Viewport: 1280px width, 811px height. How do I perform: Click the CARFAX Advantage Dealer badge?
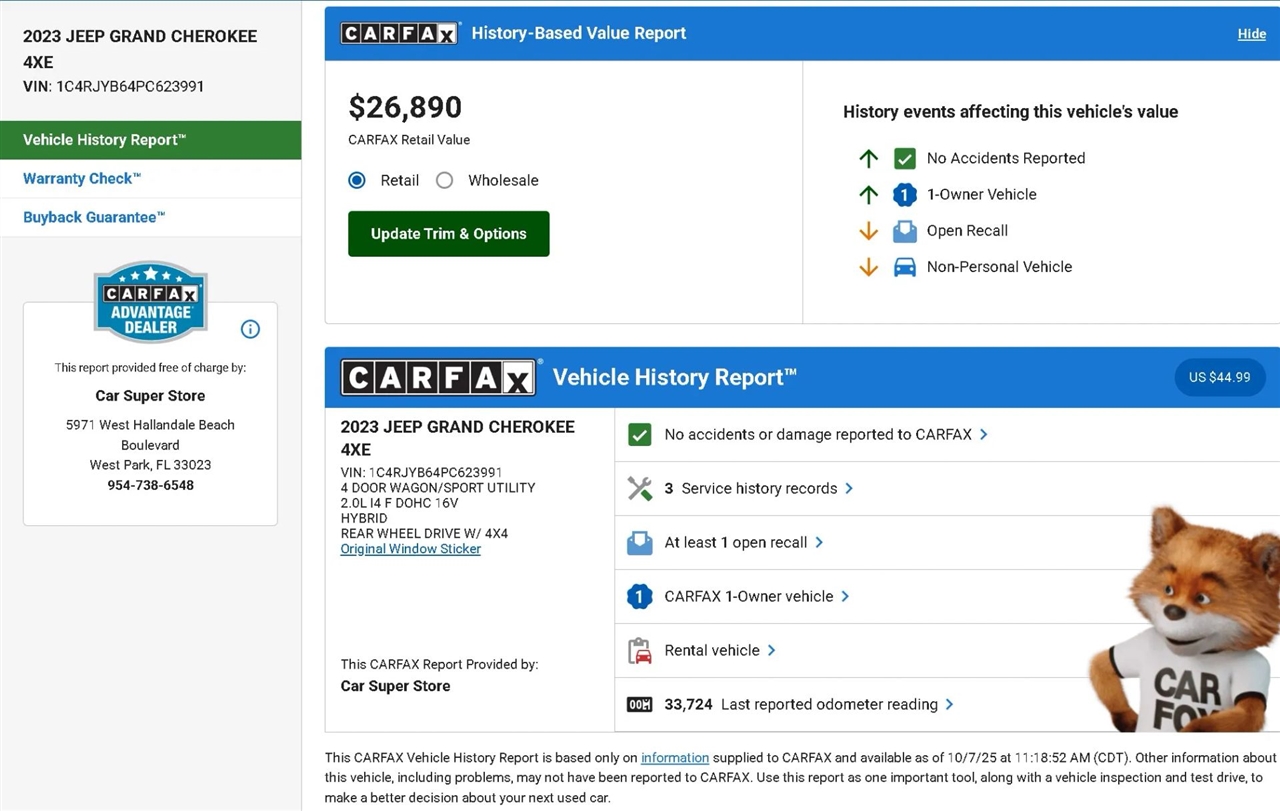point(150,302)
